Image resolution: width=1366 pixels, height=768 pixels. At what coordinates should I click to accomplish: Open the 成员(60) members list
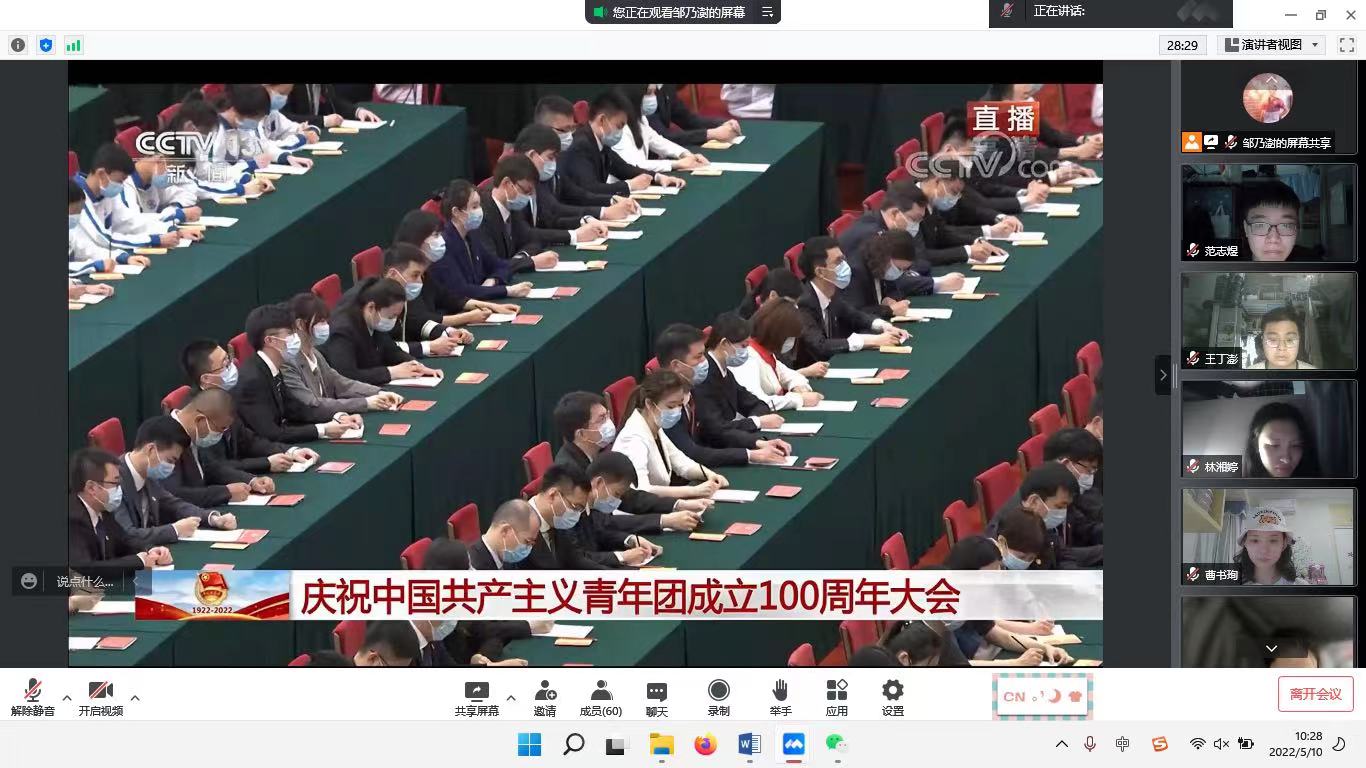[601, 697]
